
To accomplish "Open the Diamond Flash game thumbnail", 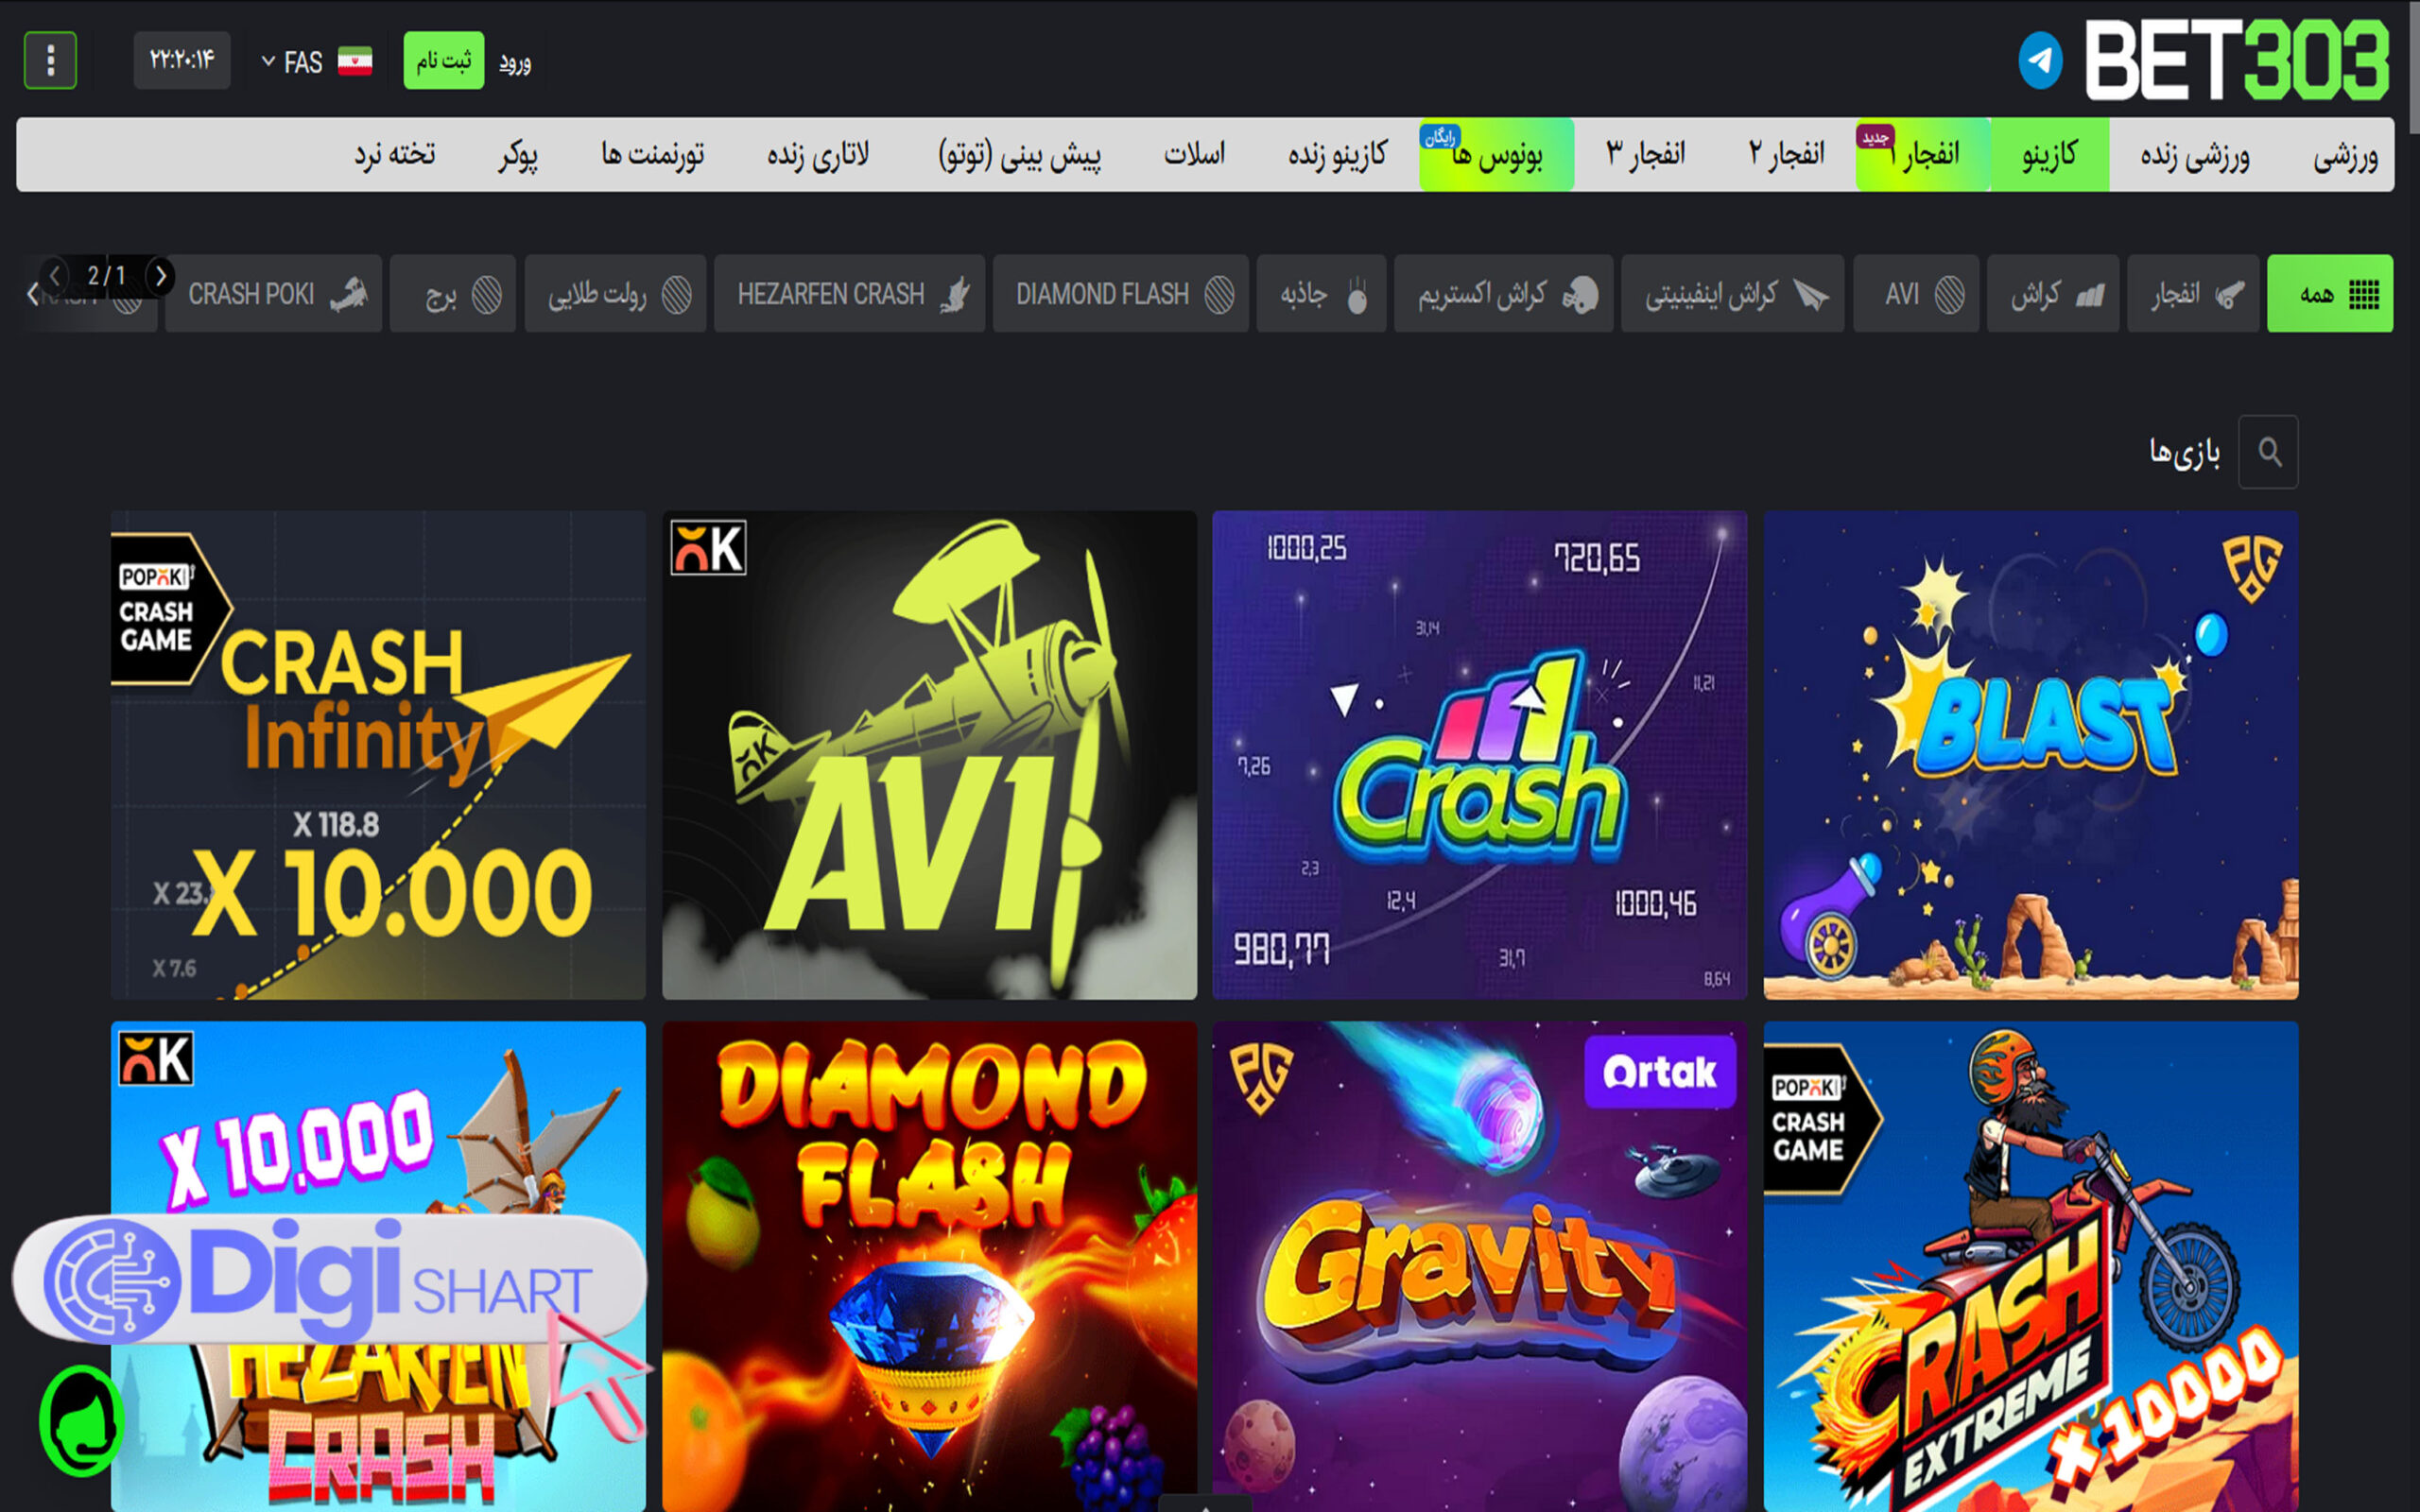I will pos(929,1266).
